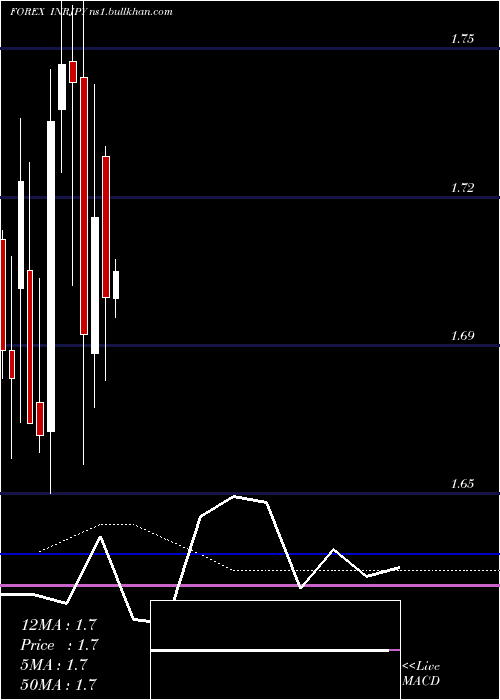Click the 1.69 price level label
Screen dimensions: 500x700
pos(462,336)
